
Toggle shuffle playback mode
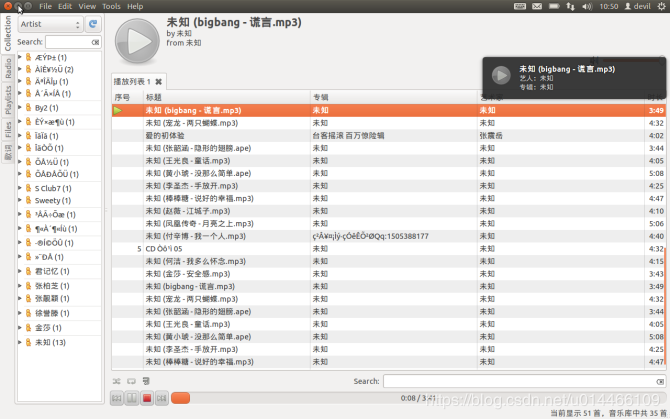[x=116, y=381]
